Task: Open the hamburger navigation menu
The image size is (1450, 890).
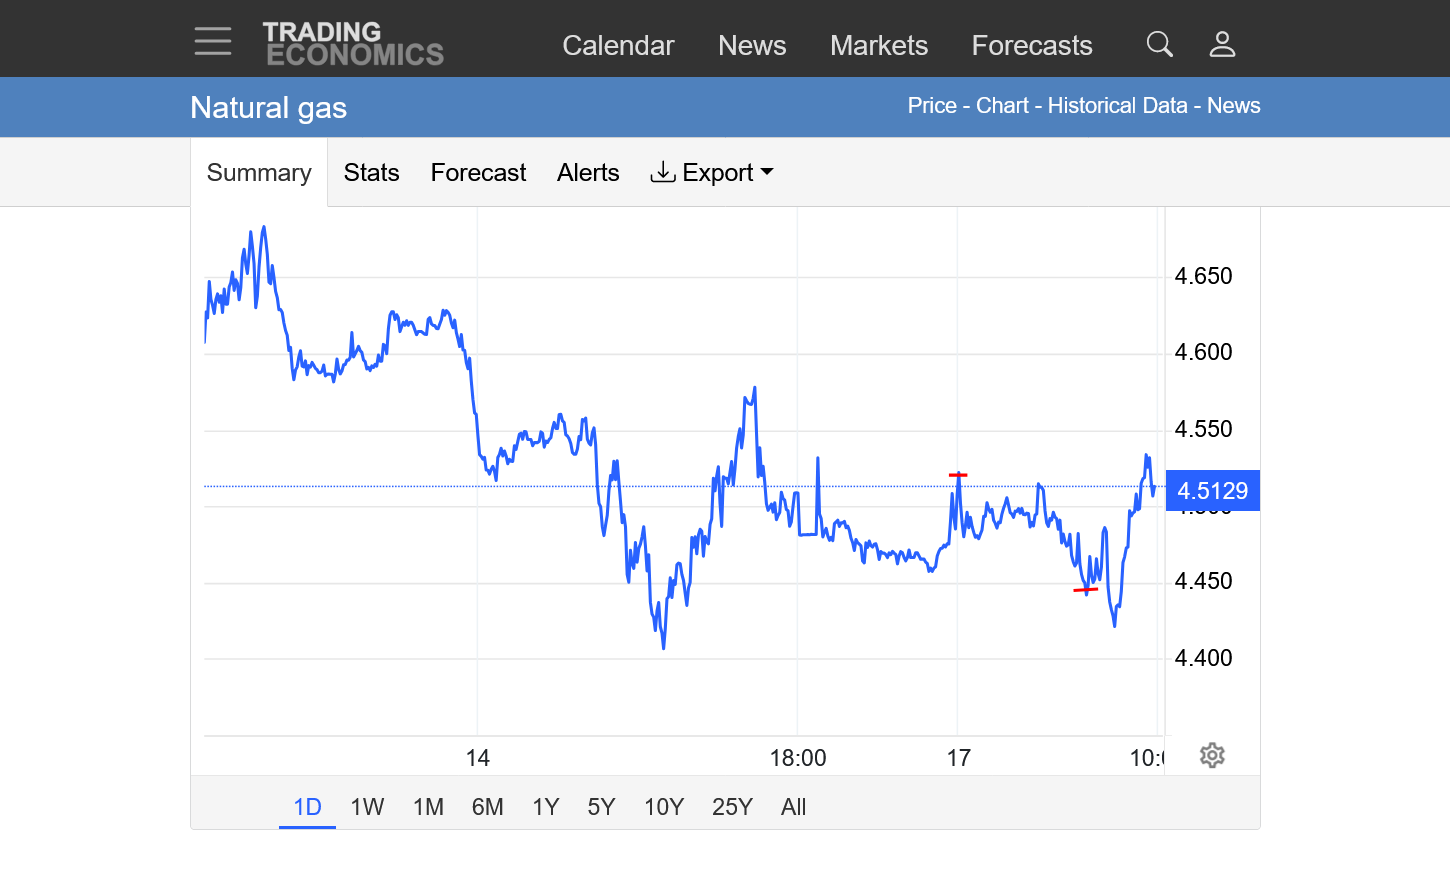Action: pyautogui.click(x=213, y=42)
